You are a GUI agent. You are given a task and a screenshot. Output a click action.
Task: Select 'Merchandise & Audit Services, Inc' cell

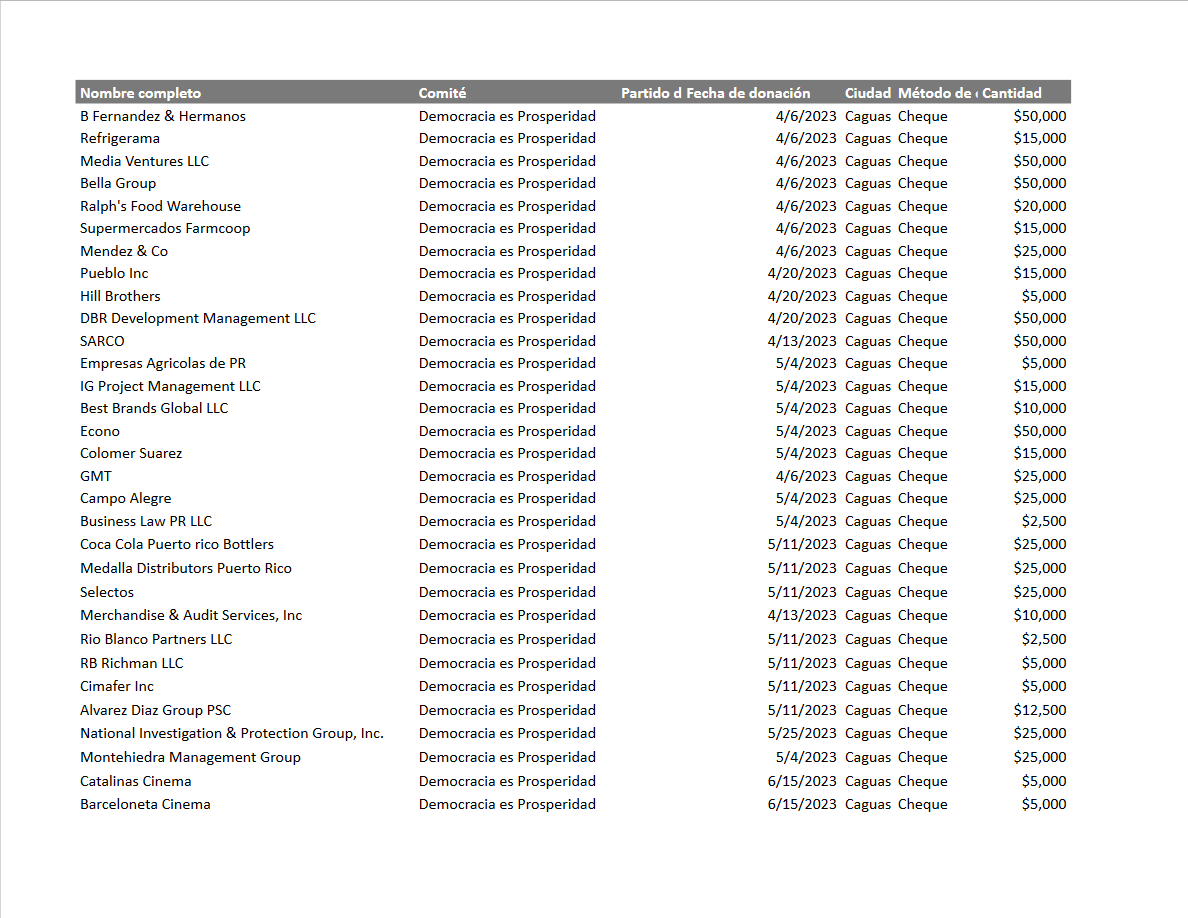tap(191, 615)
